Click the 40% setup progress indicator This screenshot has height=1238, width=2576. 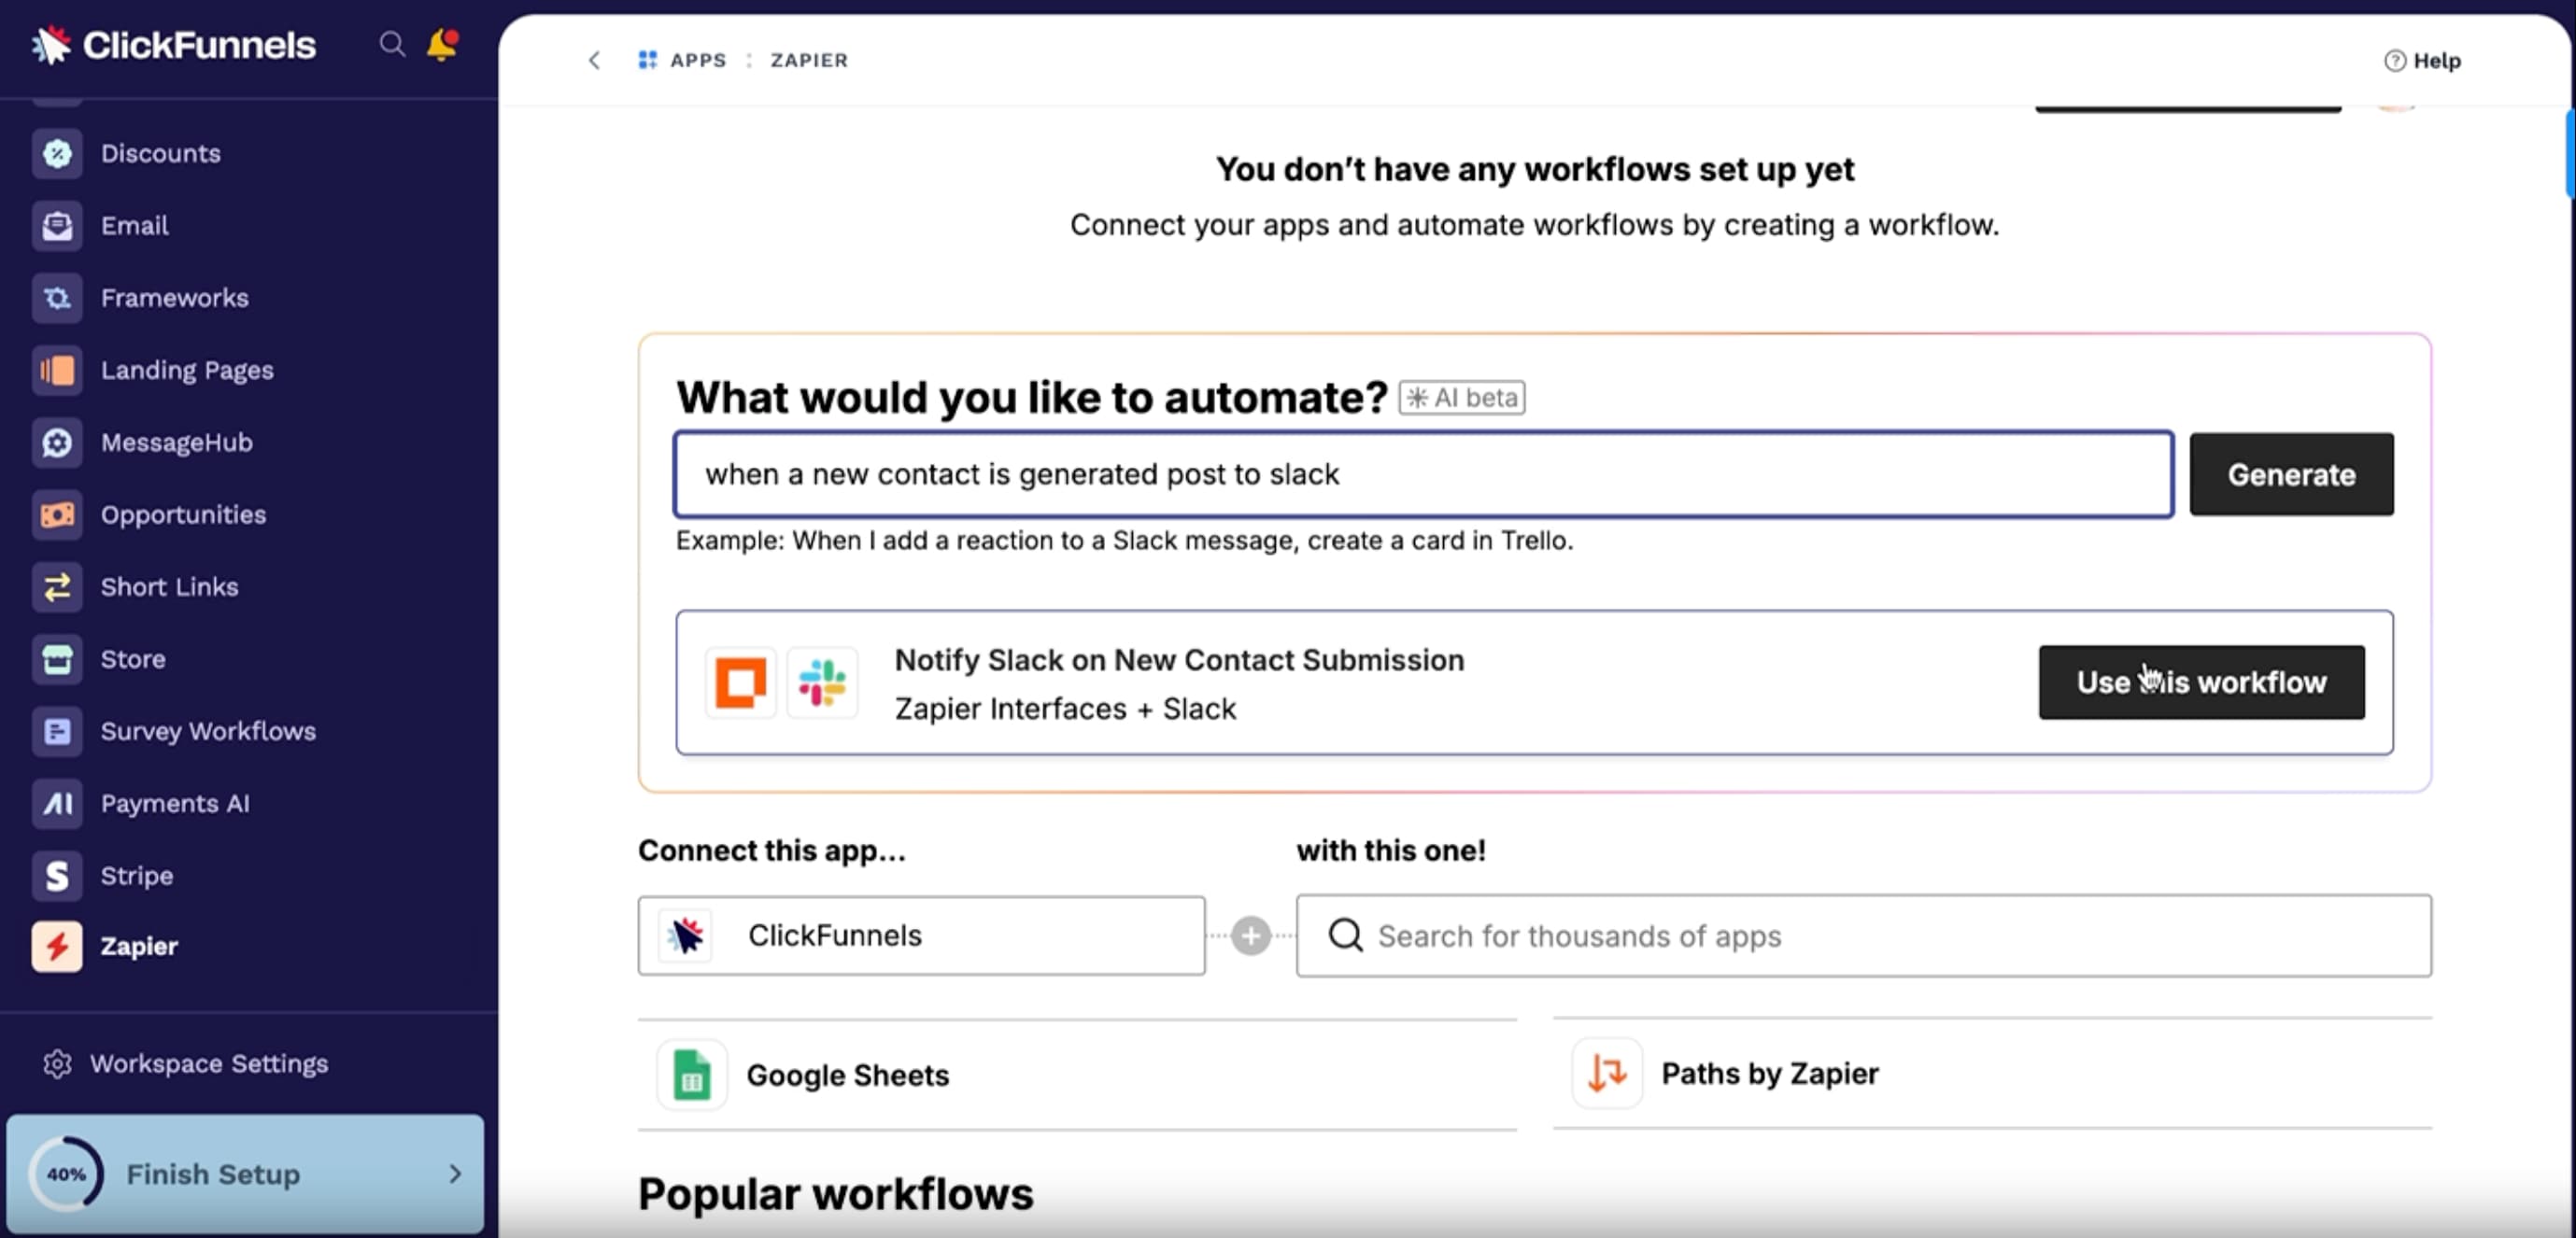[x=68, y=1174]
